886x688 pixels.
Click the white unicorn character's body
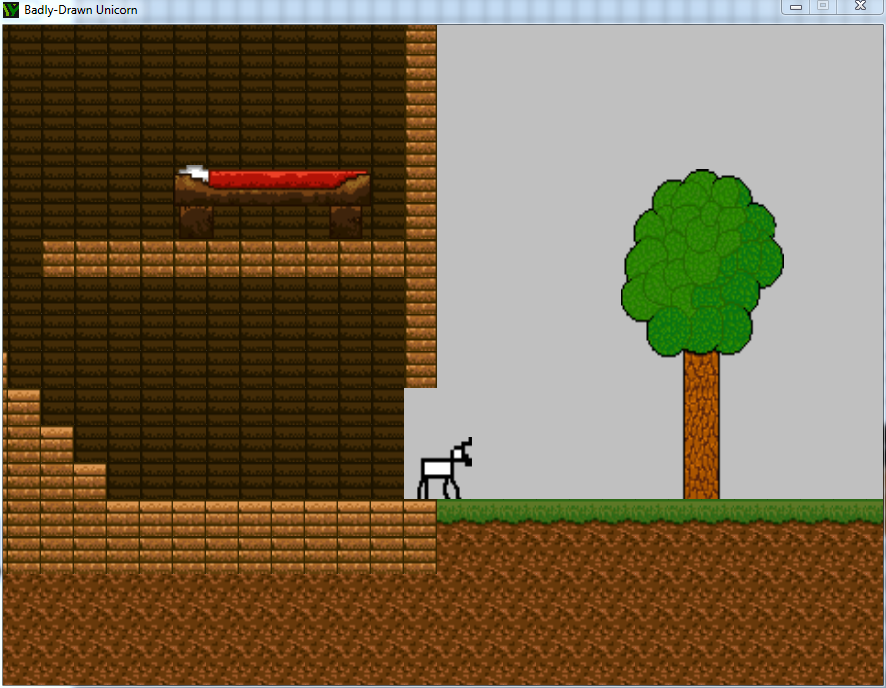pyautogui.click(x=437, y=470)
